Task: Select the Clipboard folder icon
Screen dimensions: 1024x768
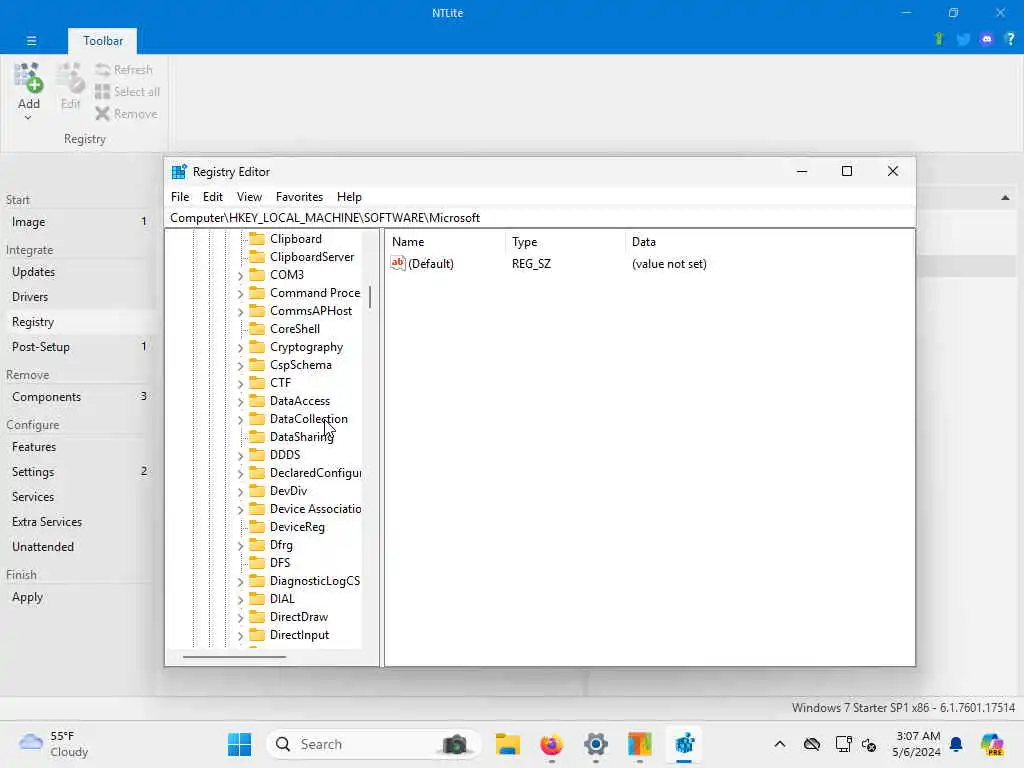Action: [257, 238]
